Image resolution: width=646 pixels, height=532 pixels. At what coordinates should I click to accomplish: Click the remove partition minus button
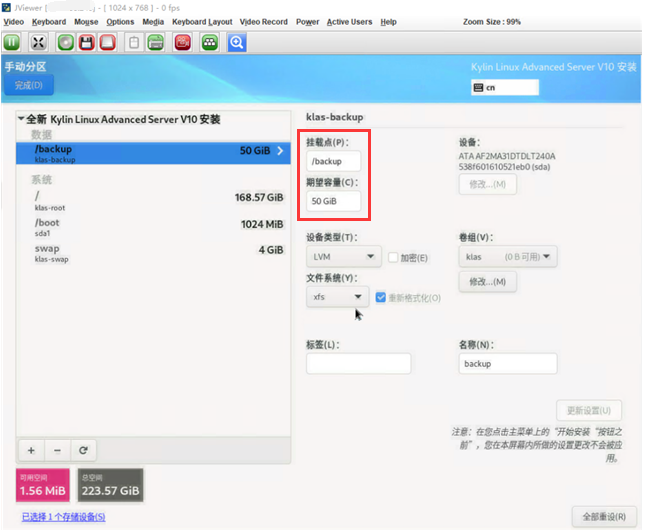[x=57, y=450]
